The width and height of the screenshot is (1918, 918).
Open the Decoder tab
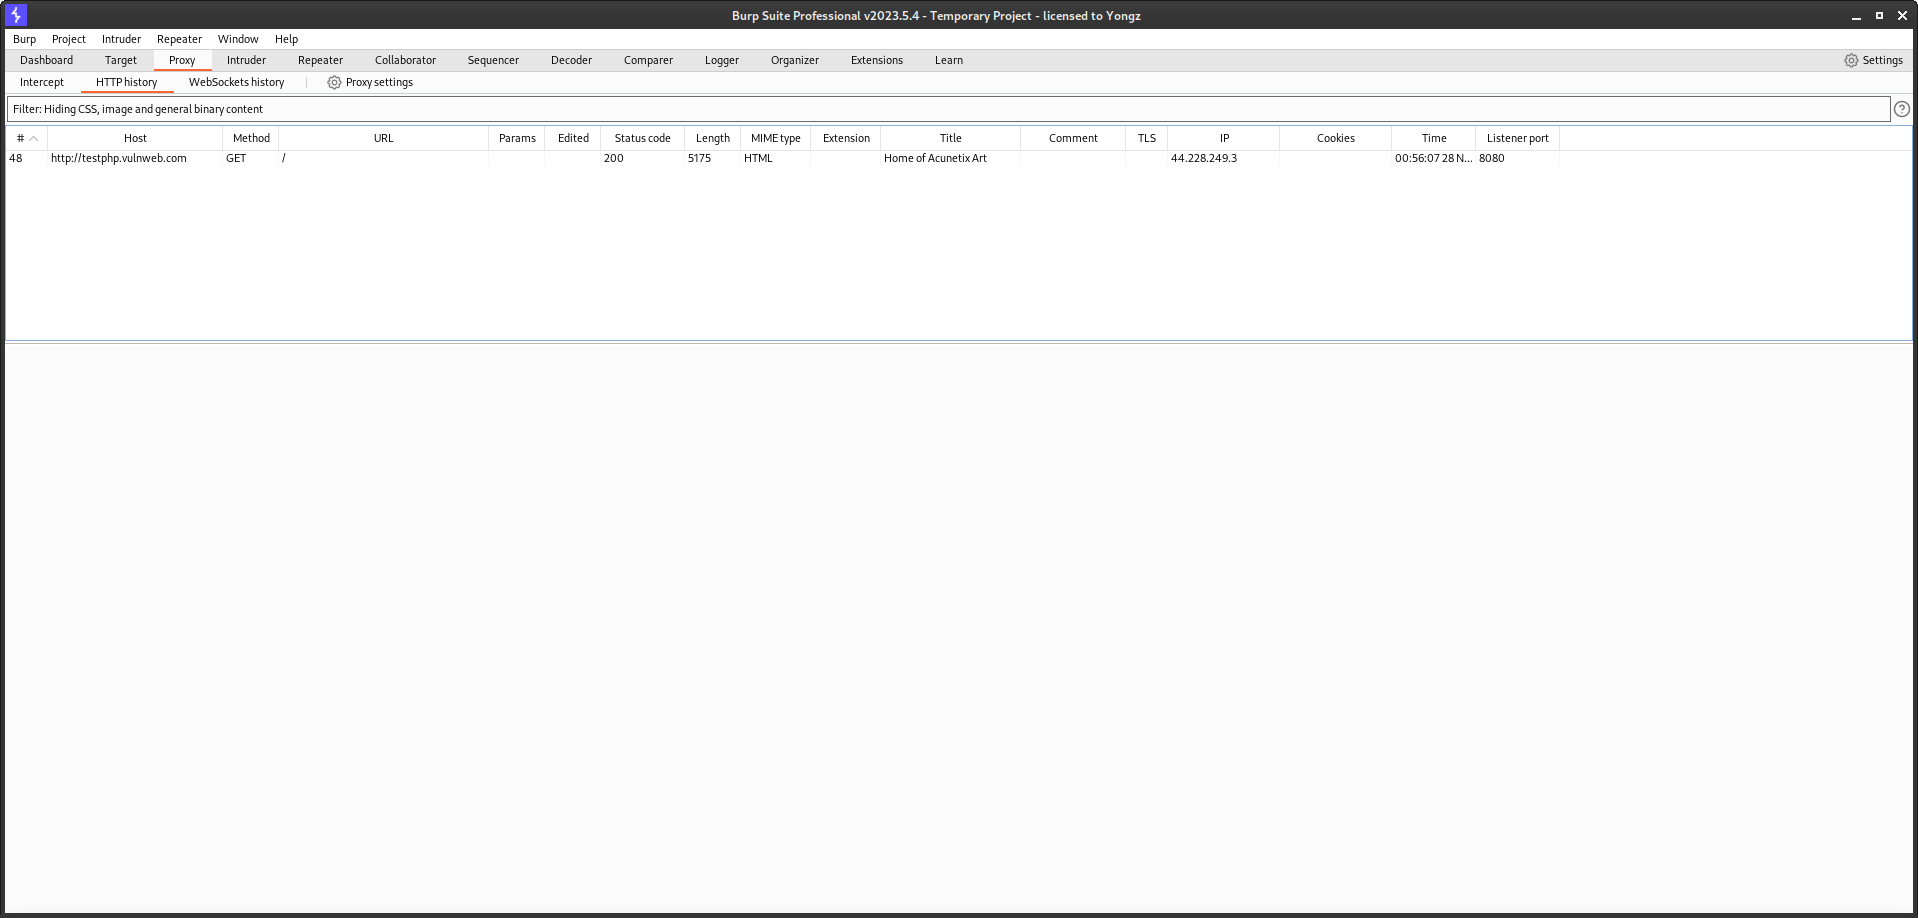[571, 60]
